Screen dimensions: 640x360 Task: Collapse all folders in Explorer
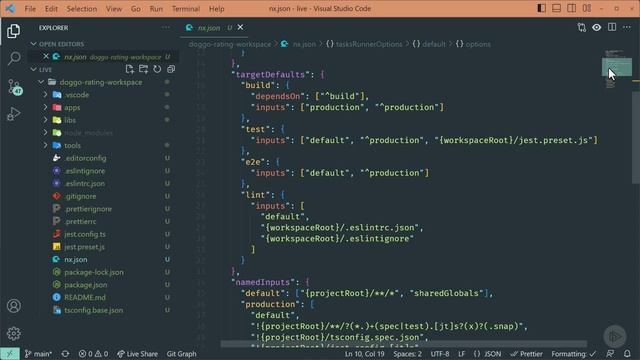click(171, 69)
